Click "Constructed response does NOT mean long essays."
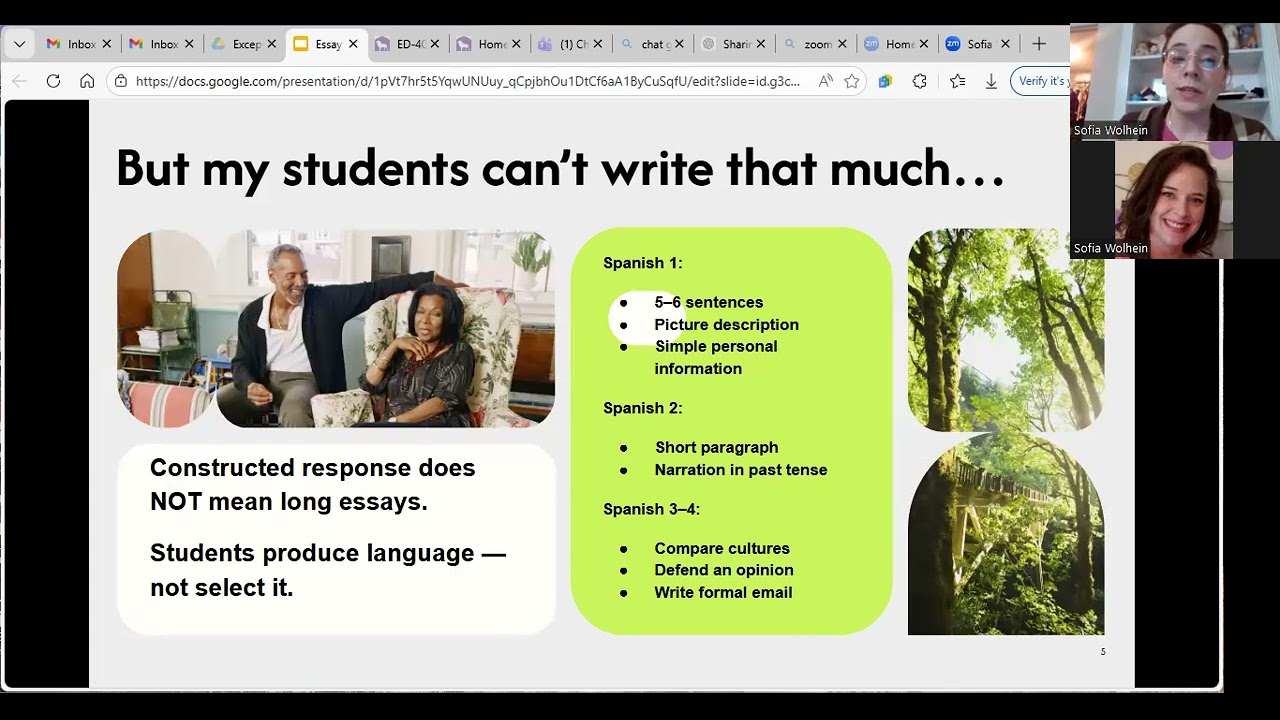1280x720 pixels. (313, 485)
